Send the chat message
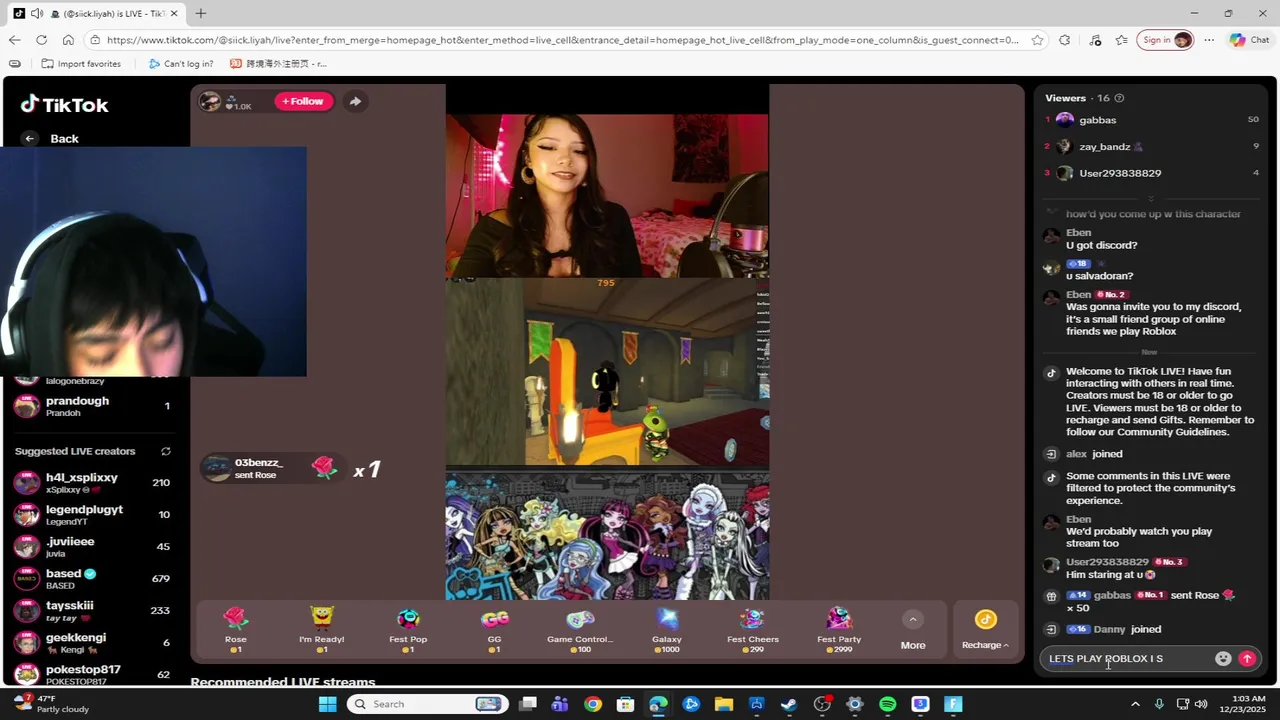 (1247, 659)
